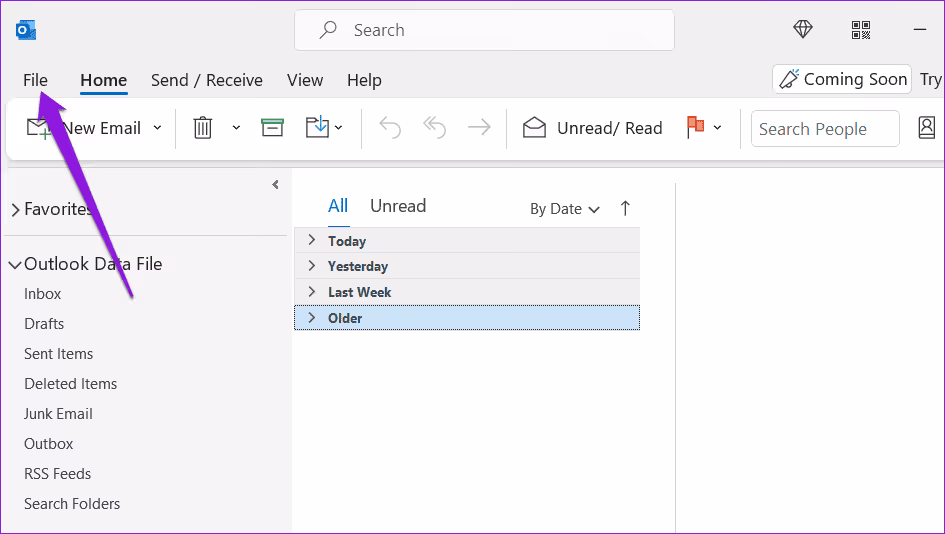Click the Coming Soon button
The image size is (945, 534).
click(842, 79)
